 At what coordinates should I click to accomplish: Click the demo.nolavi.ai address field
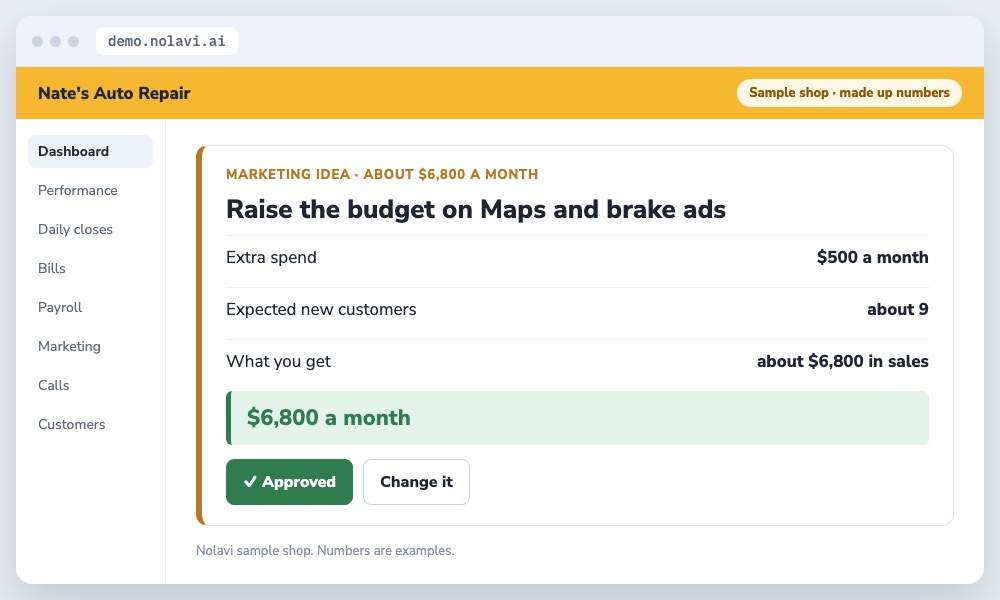click(167, 41)
